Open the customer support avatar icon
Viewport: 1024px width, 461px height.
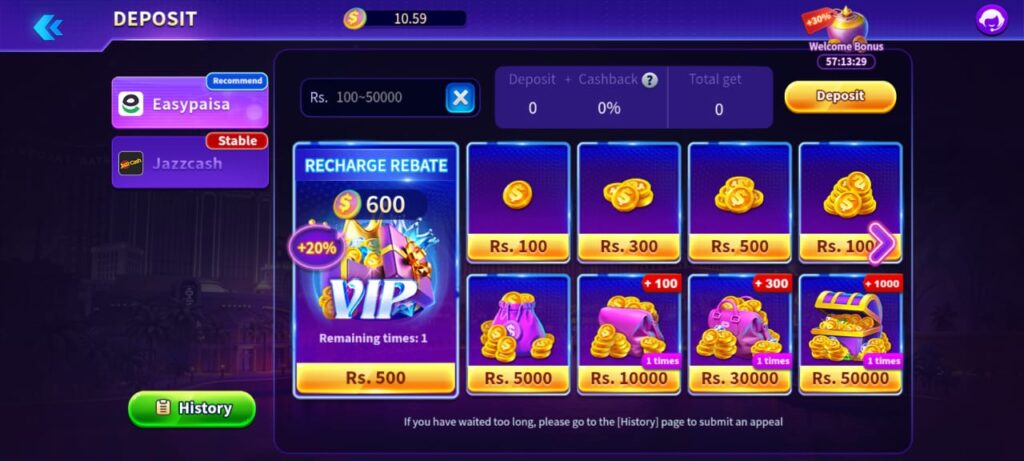click(991, 20)
